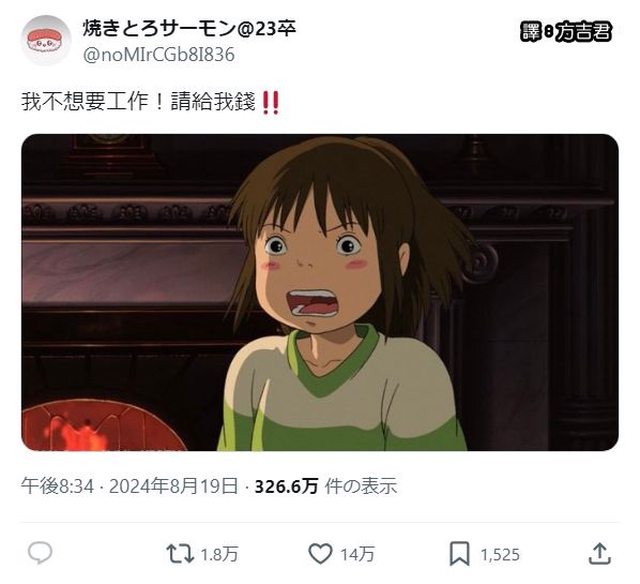Click the 1.8万 retweet count
Screen dimensions: 640x584
[x=219, y=554]
